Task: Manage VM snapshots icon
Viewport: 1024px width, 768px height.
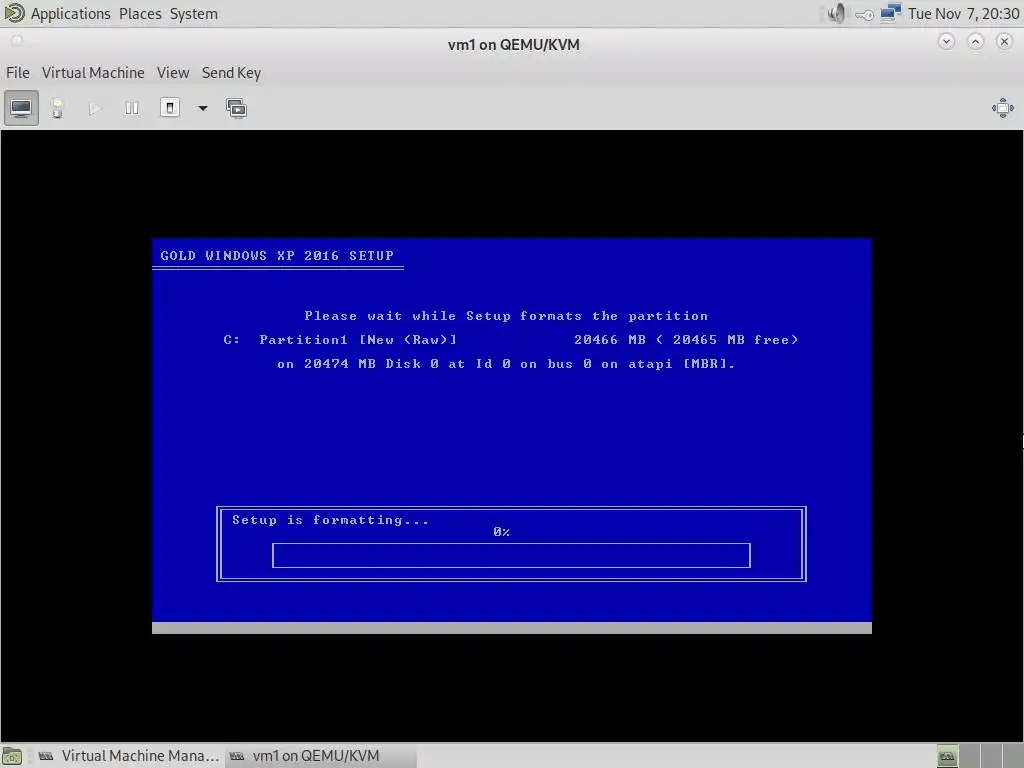Action: [236, 108]
